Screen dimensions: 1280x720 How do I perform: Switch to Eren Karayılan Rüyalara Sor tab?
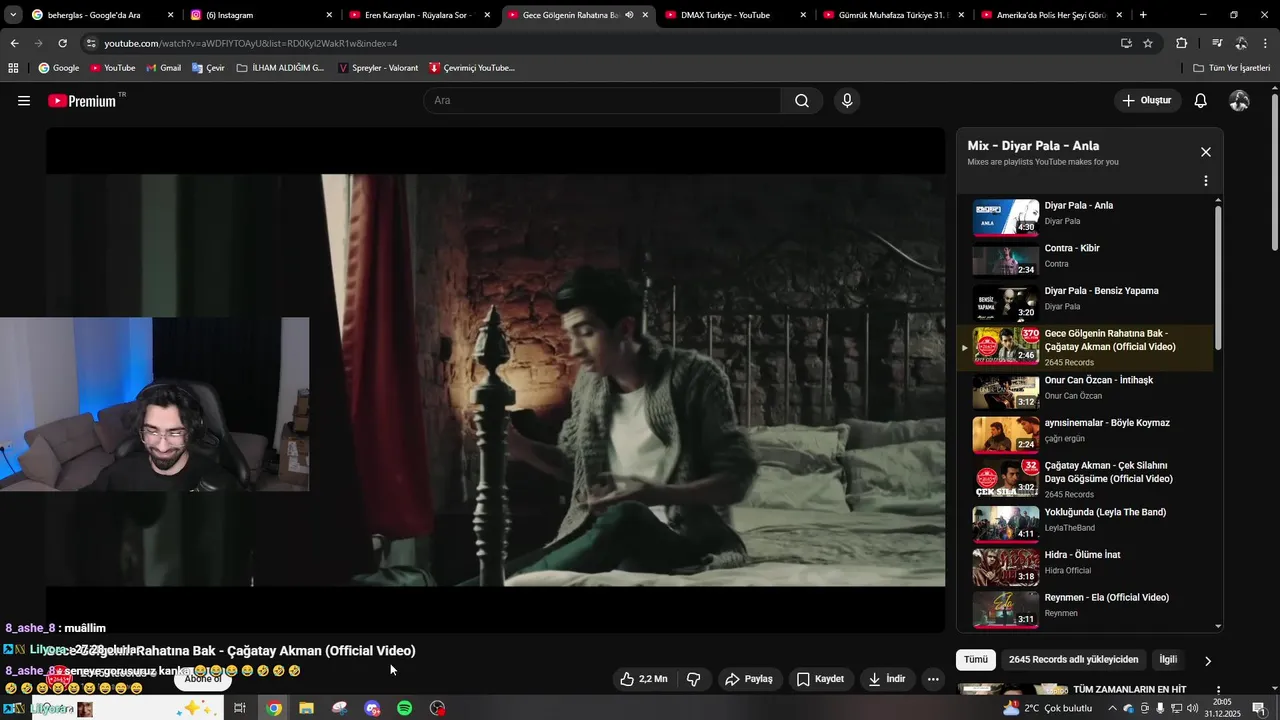tap(419, 15)
